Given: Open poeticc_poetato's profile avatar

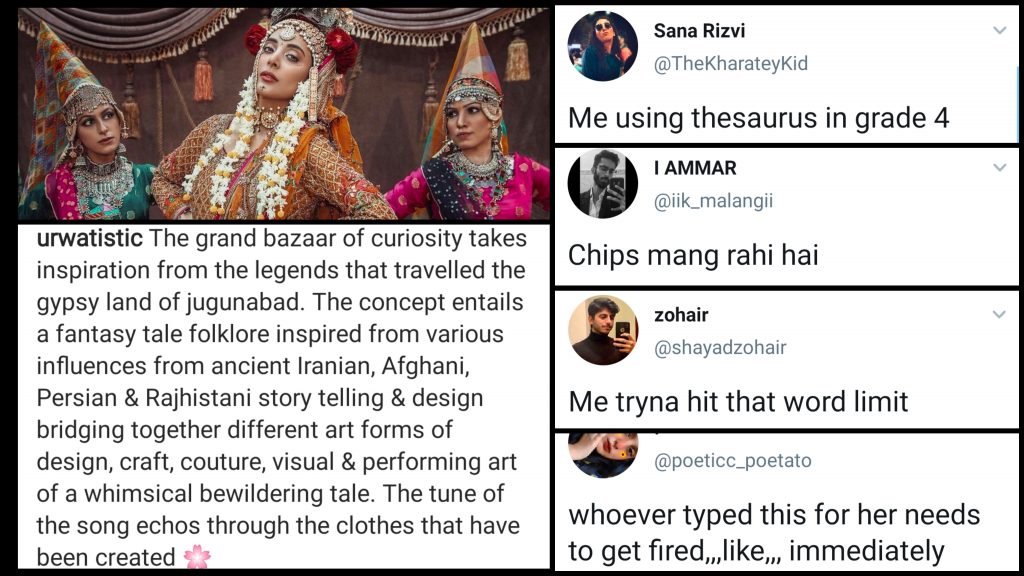Looking at the screenshot, I should (603, 455).
